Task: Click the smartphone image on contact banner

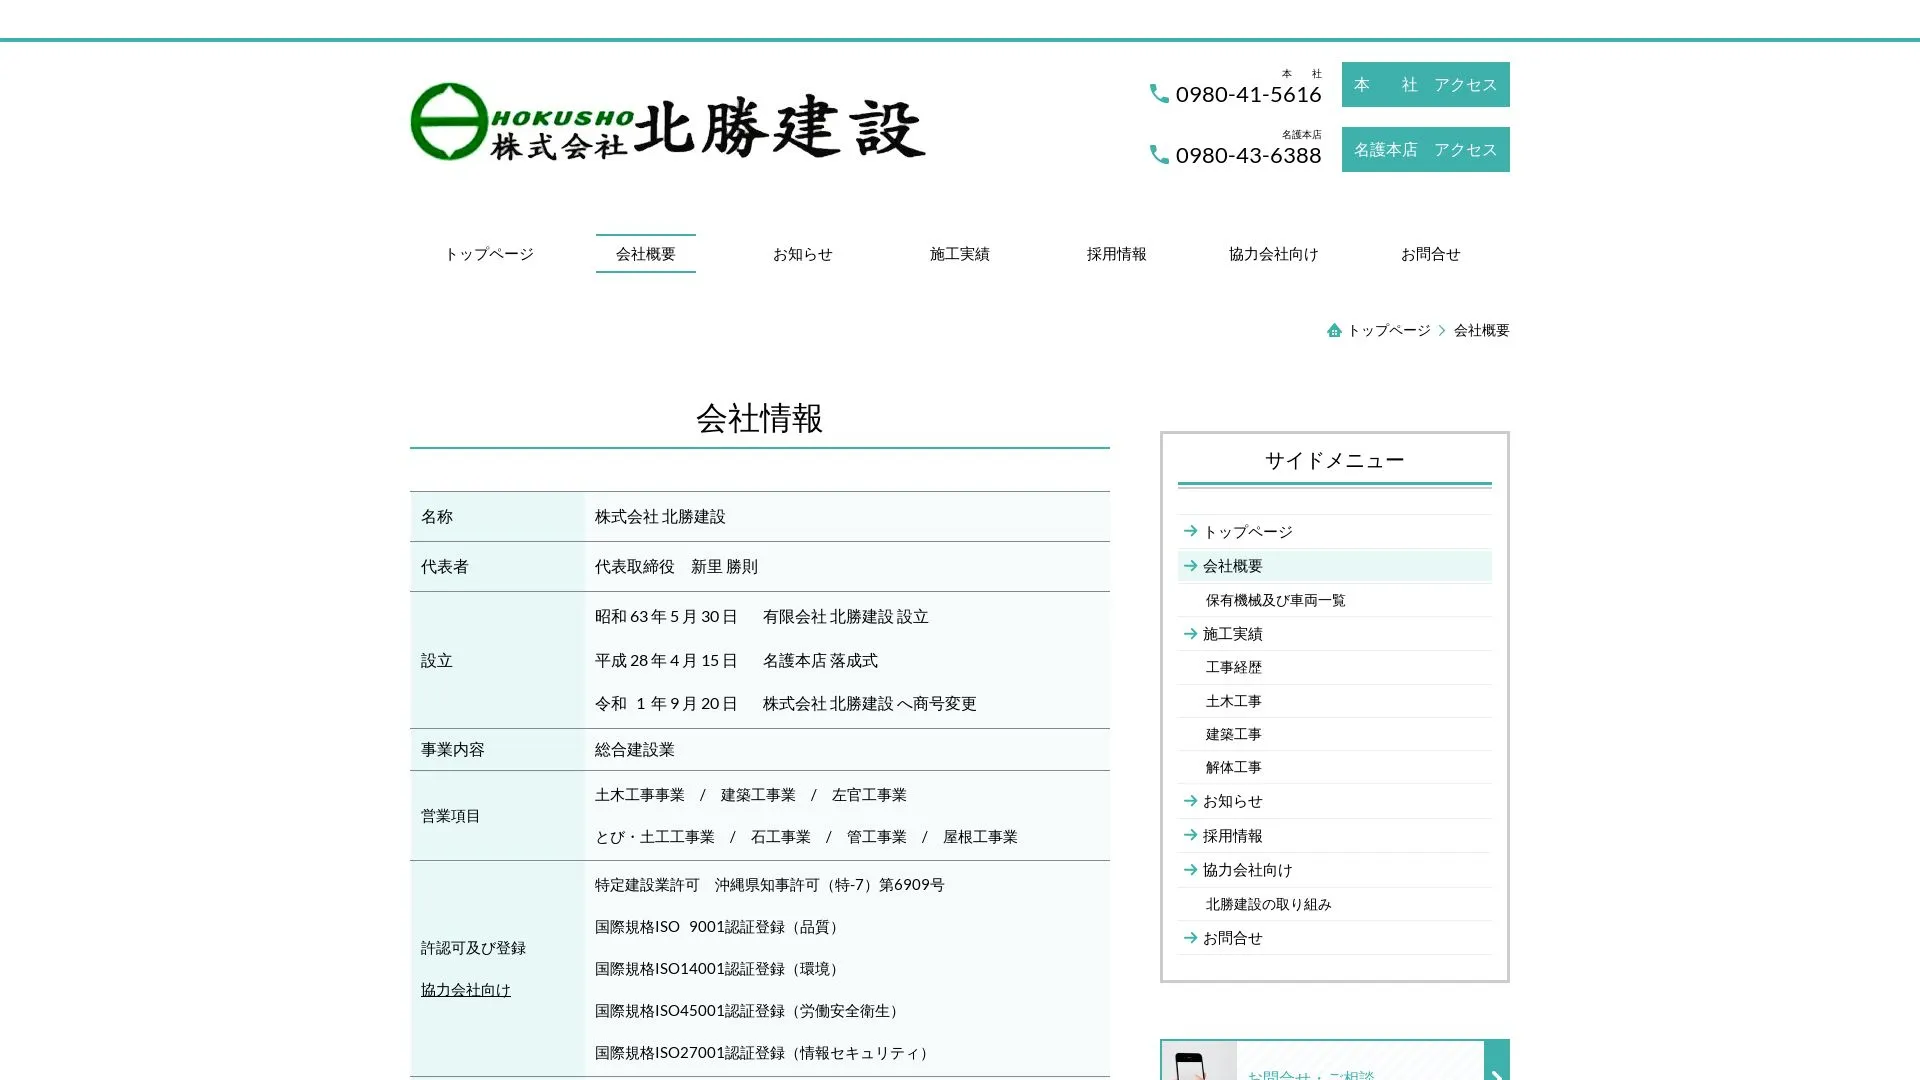Action: 1199,1061
